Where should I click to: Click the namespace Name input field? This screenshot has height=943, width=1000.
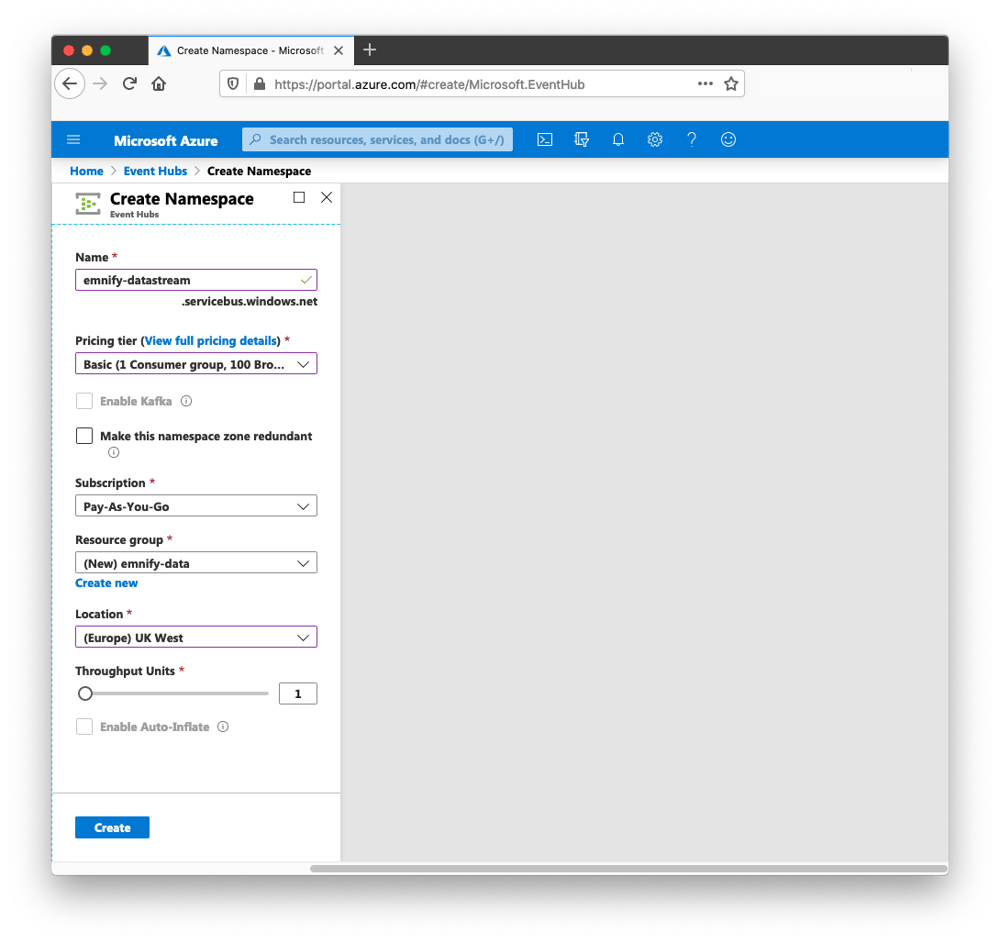pyautogui.click(x=196, y=280)
